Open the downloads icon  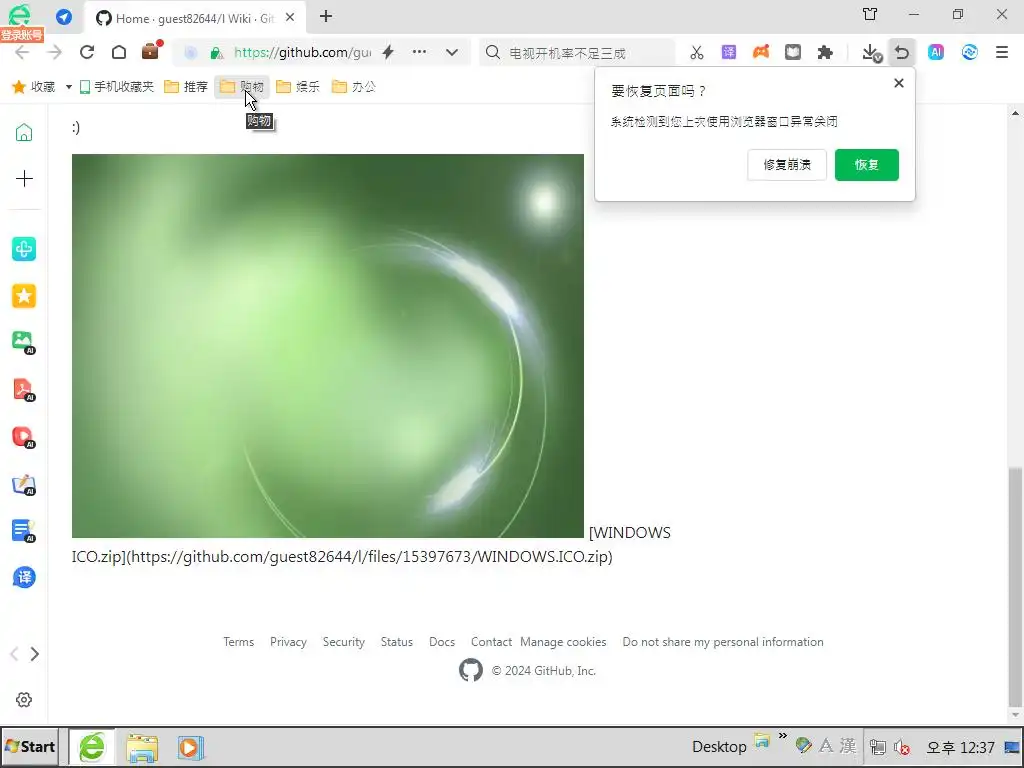pyautogui.click(x=871, y=52)
